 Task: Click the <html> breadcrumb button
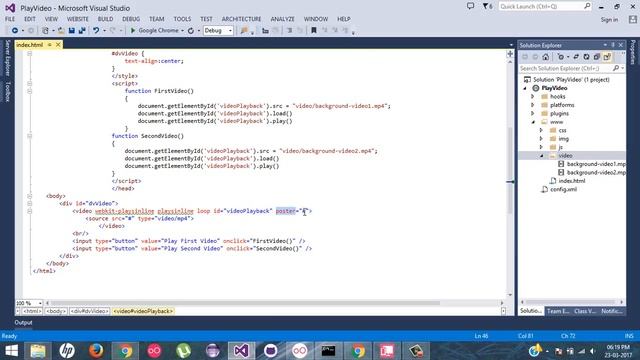coord(32,311)
